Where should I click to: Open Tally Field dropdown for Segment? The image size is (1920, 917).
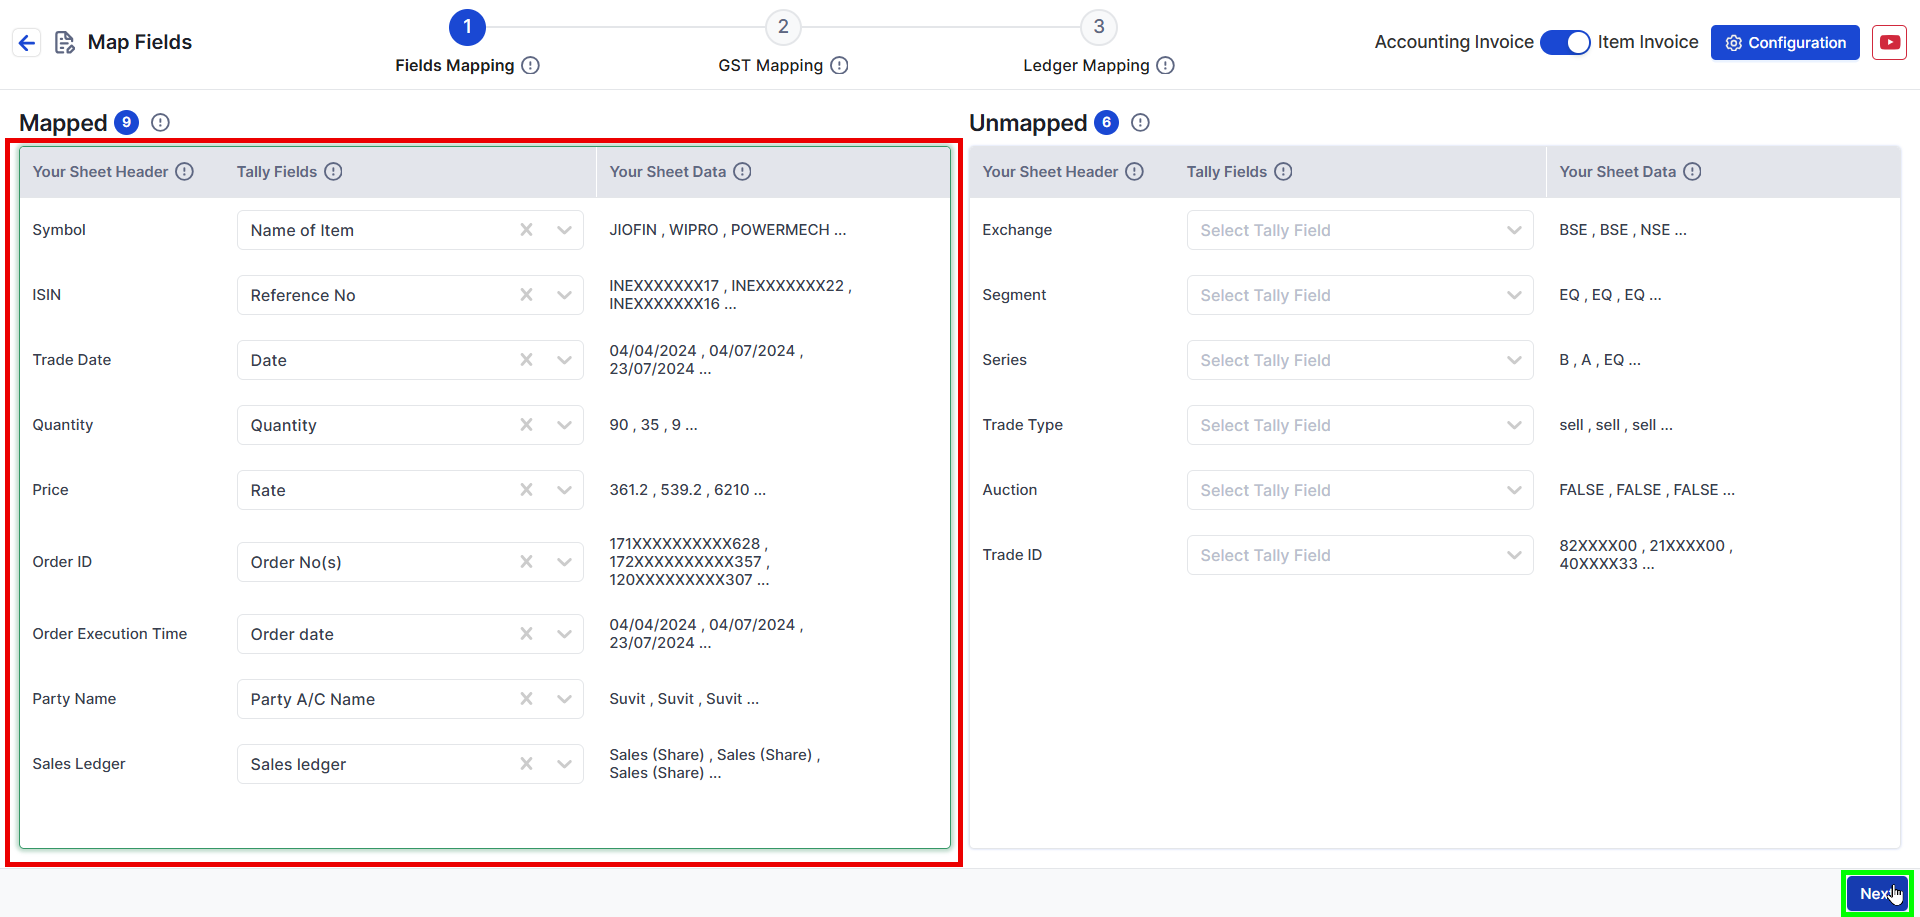tap(1360, 295)
